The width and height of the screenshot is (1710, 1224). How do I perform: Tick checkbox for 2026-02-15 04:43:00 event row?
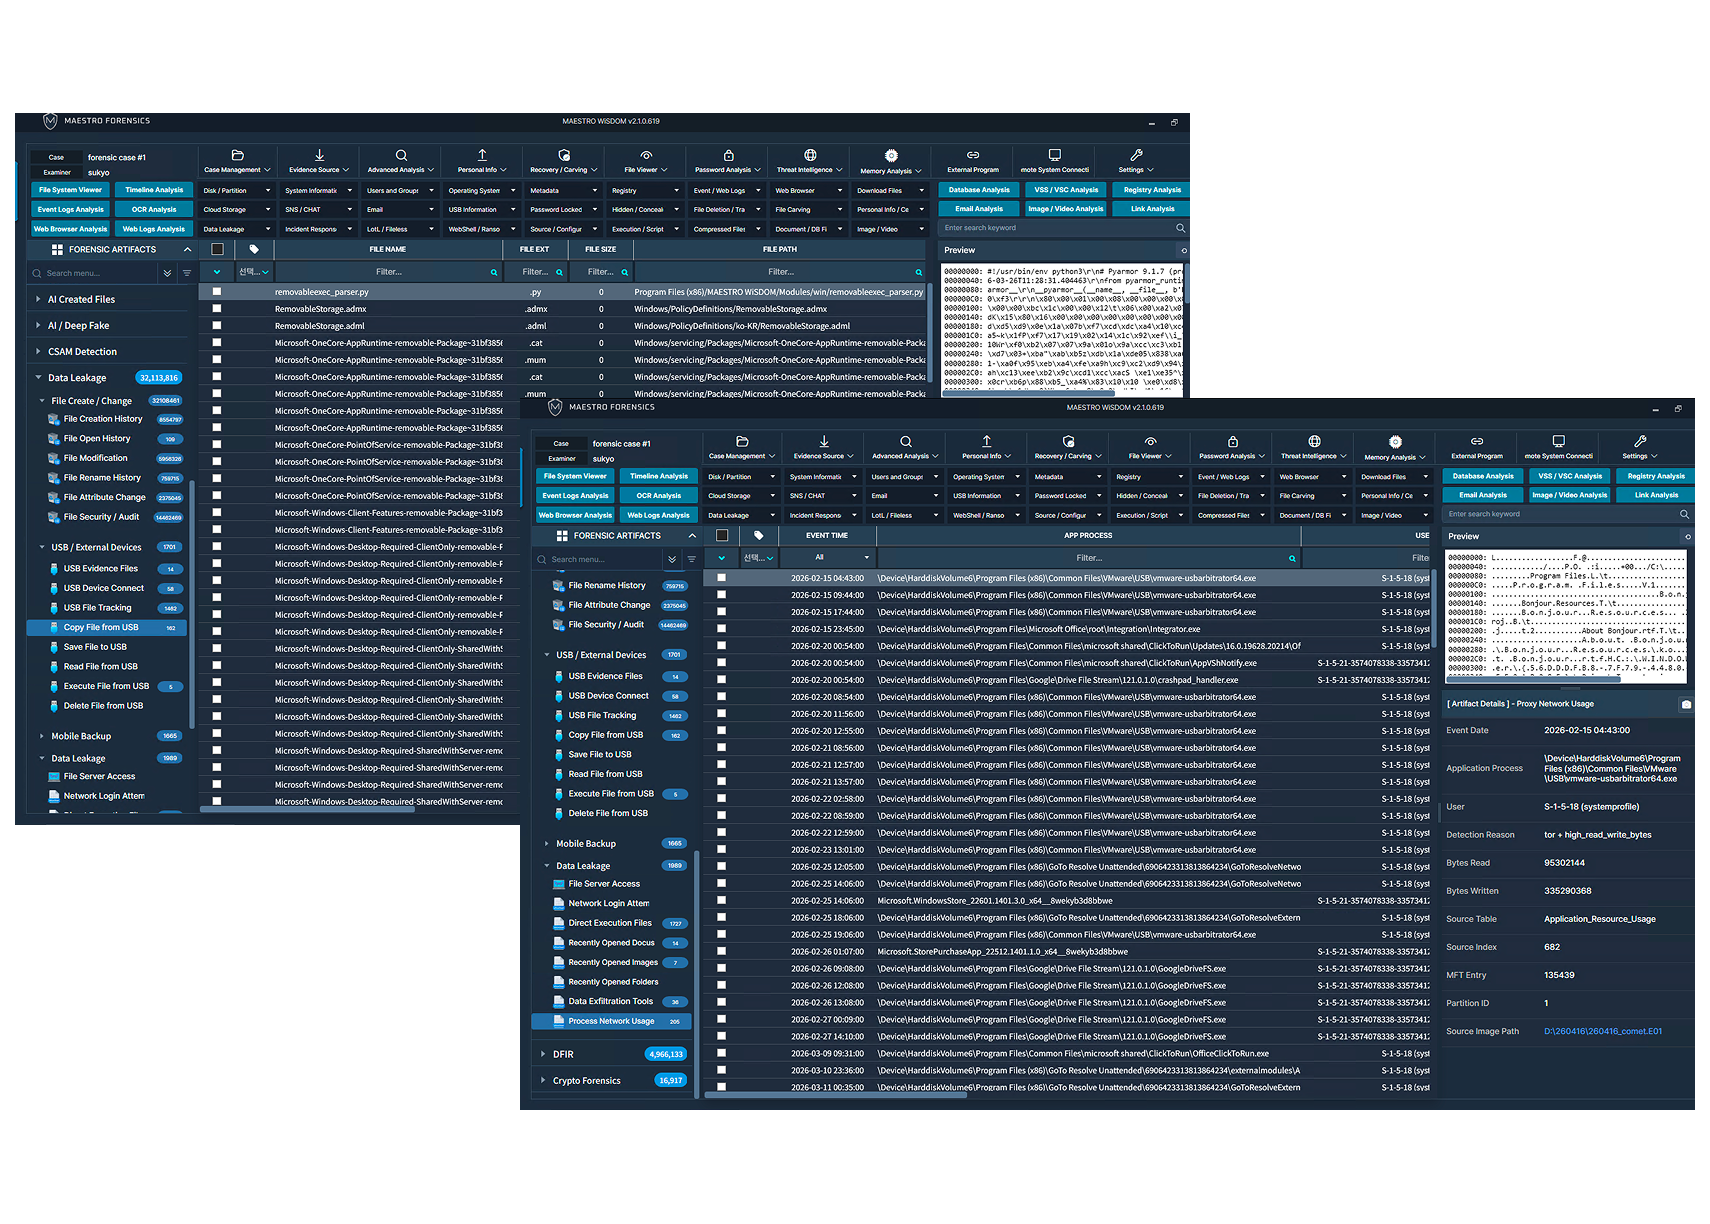click(x=721, y=578)
